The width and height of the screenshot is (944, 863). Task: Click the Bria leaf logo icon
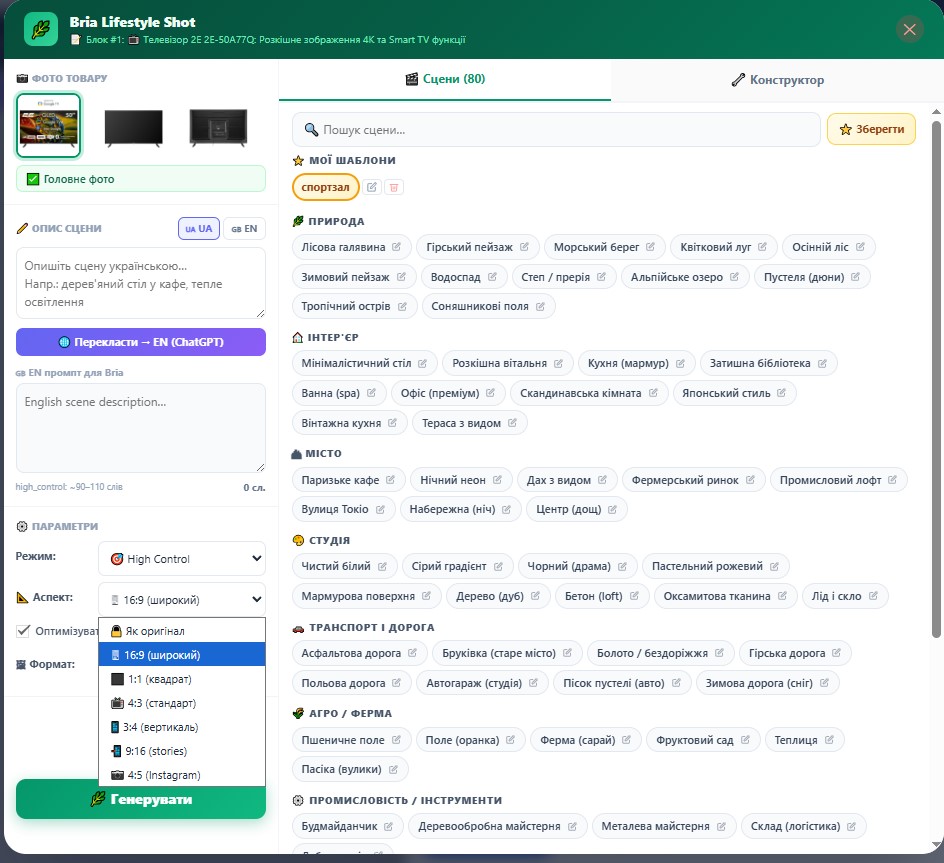[x=41, y=29]
